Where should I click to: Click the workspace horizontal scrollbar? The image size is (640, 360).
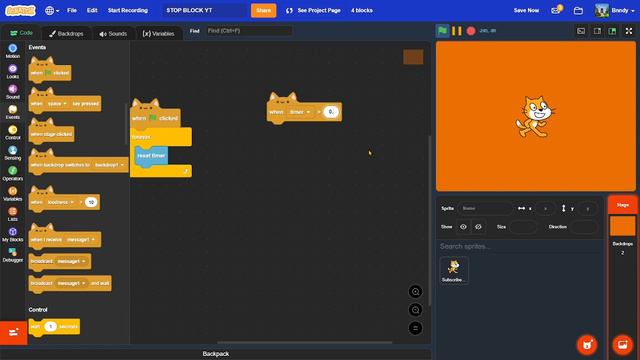[x=304, y=342]
